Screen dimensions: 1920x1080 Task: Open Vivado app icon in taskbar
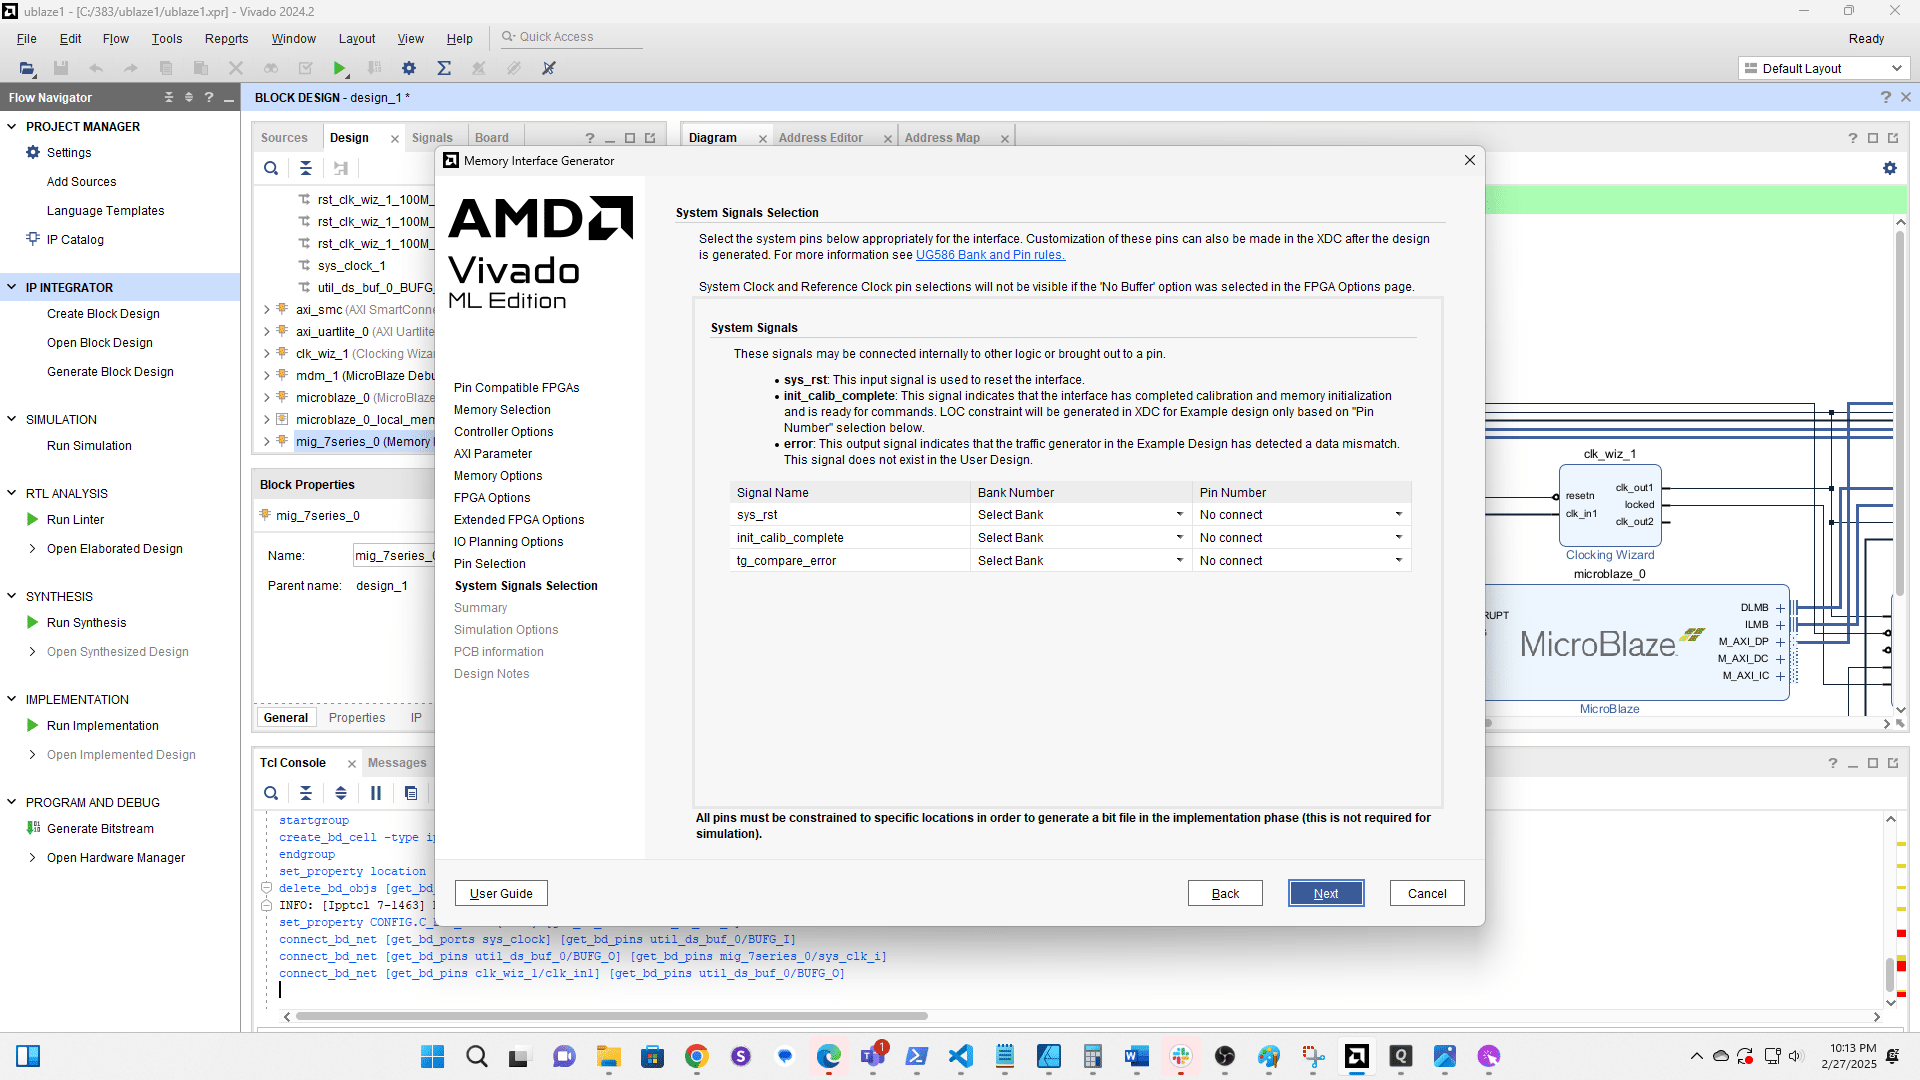tap(1356, 1056)
